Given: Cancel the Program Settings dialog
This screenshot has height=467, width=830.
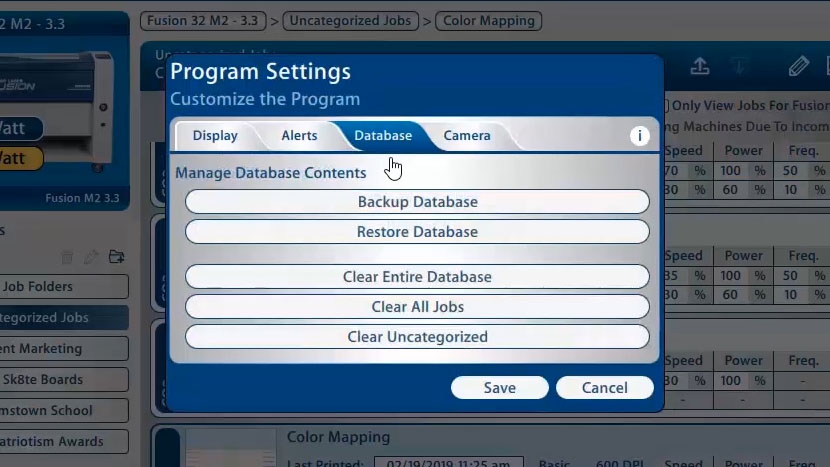Looking at the screenshot, I should pos(604,388).
